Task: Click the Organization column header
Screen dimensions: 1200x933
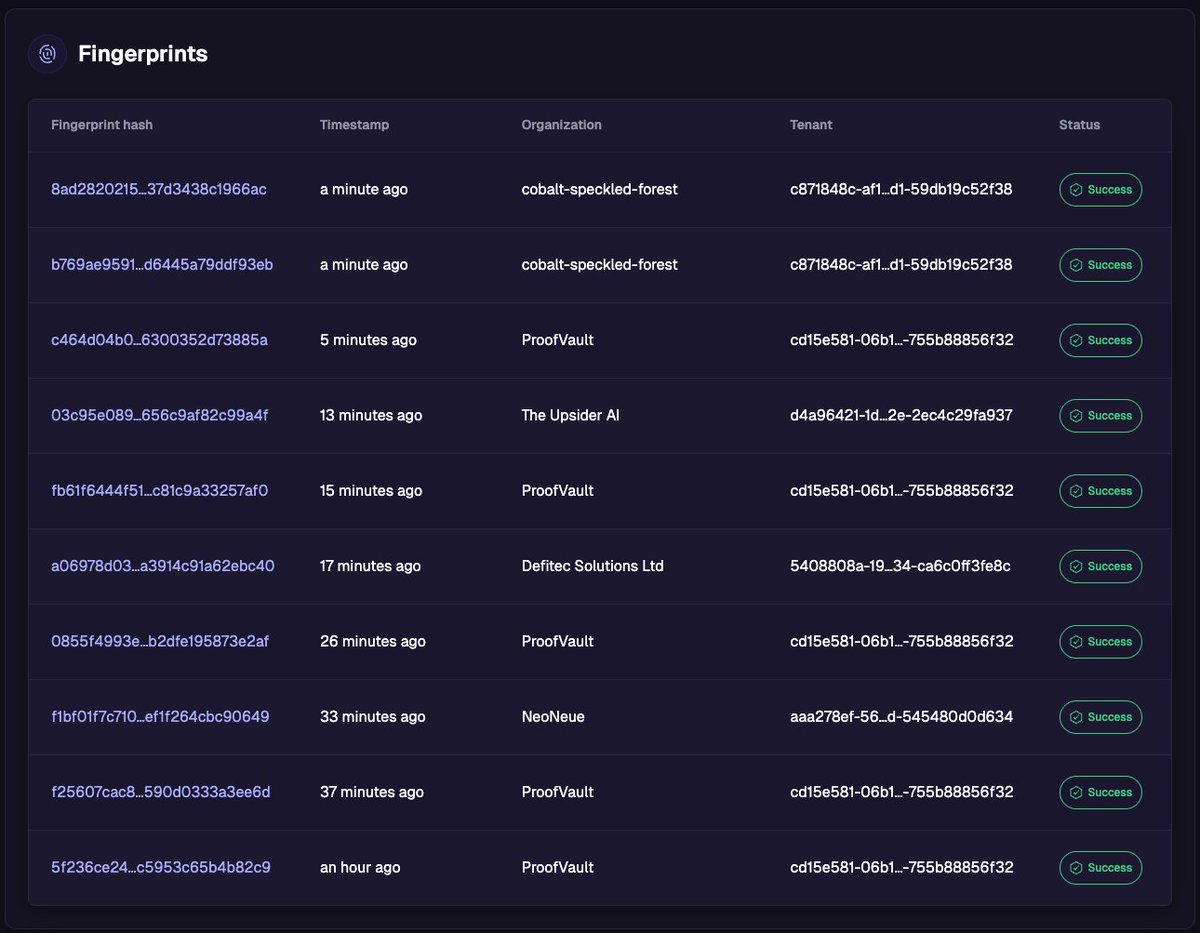Action: click(562, 125)
